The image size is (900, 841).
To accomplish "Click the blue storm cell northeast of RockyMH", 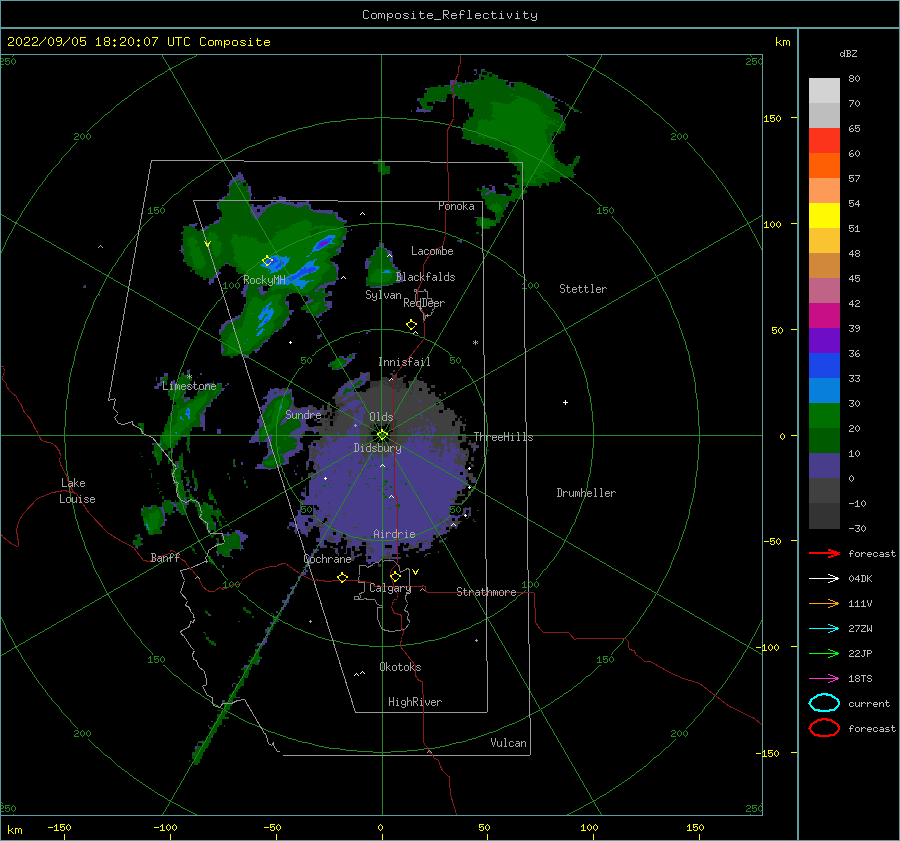I will [x=323, y=243].
